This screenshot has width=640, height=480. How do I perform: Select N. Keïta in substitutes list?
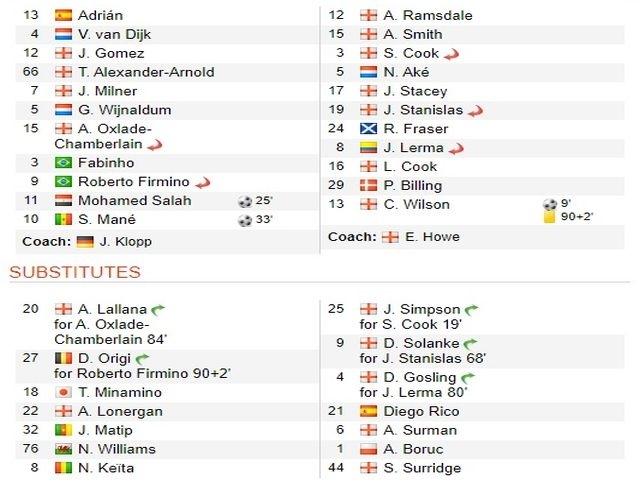click(x=106, y=468)
